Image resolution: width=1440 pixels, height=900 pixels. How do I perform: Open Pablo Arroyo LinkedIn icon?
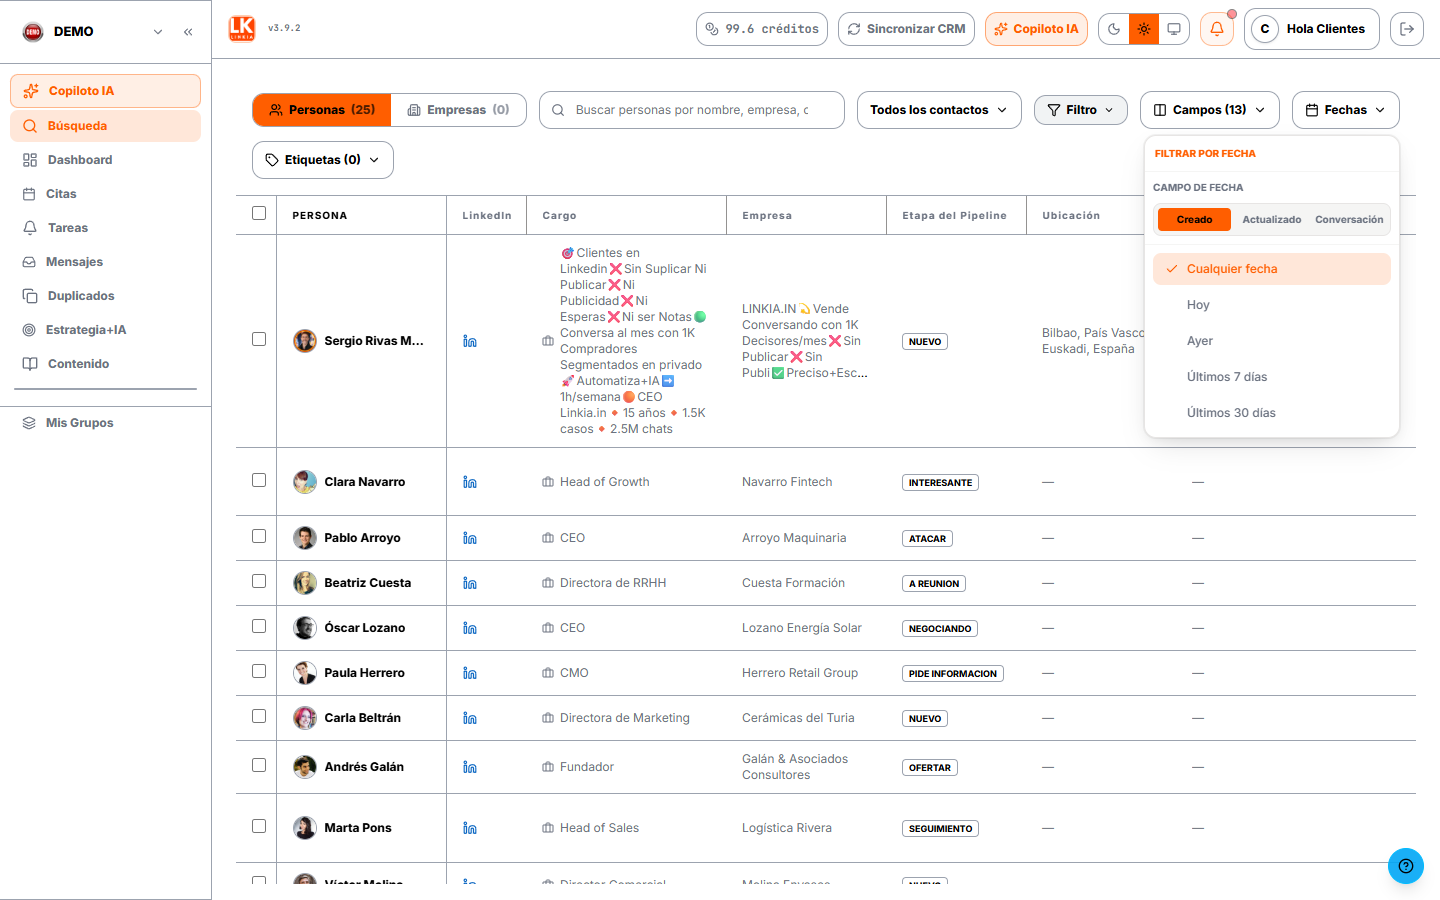[470, 538]
